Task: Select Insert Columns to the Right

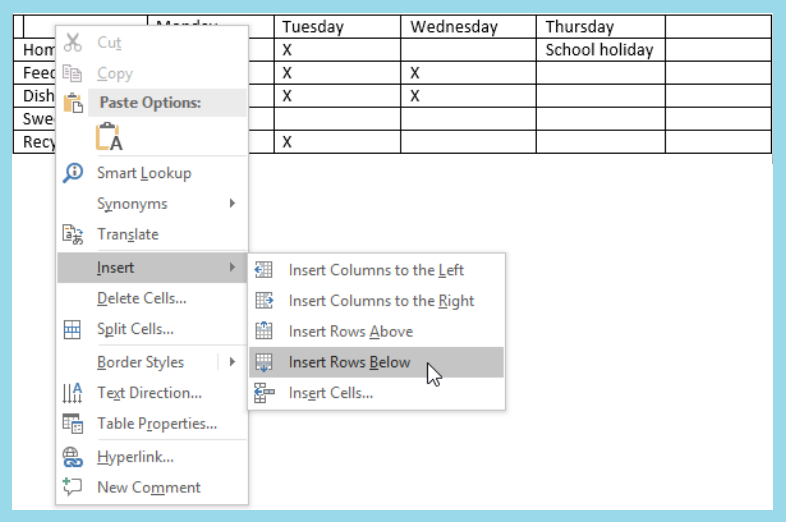Action: coord(381,300)
